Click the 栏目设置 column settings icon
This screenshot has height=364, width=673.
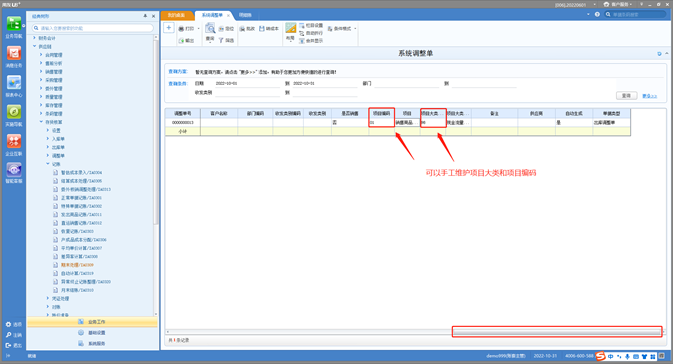tap(302, 25)
